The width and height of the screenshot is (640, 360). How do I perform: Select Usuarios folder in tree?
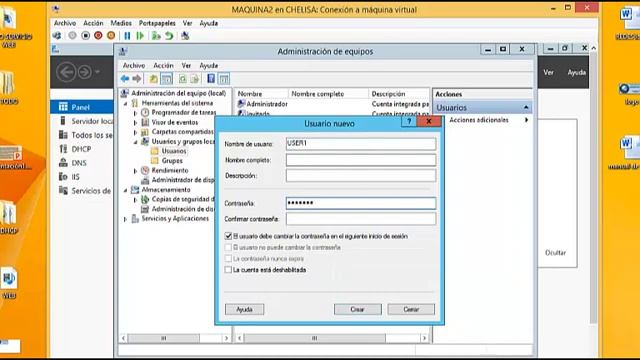click(169, 151)
